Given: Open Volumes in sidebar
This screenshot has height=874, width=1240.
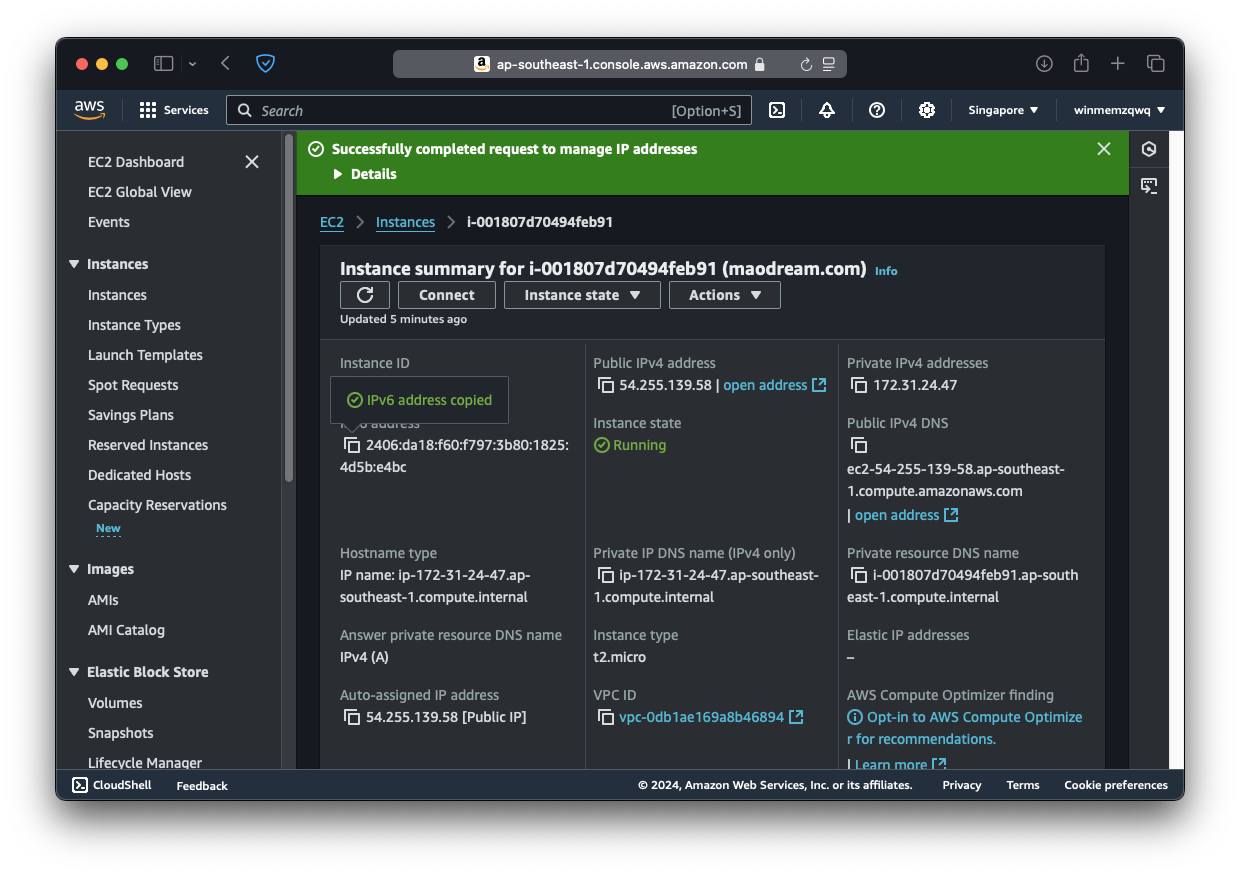Looking at the screenshot, I should 115,703.
